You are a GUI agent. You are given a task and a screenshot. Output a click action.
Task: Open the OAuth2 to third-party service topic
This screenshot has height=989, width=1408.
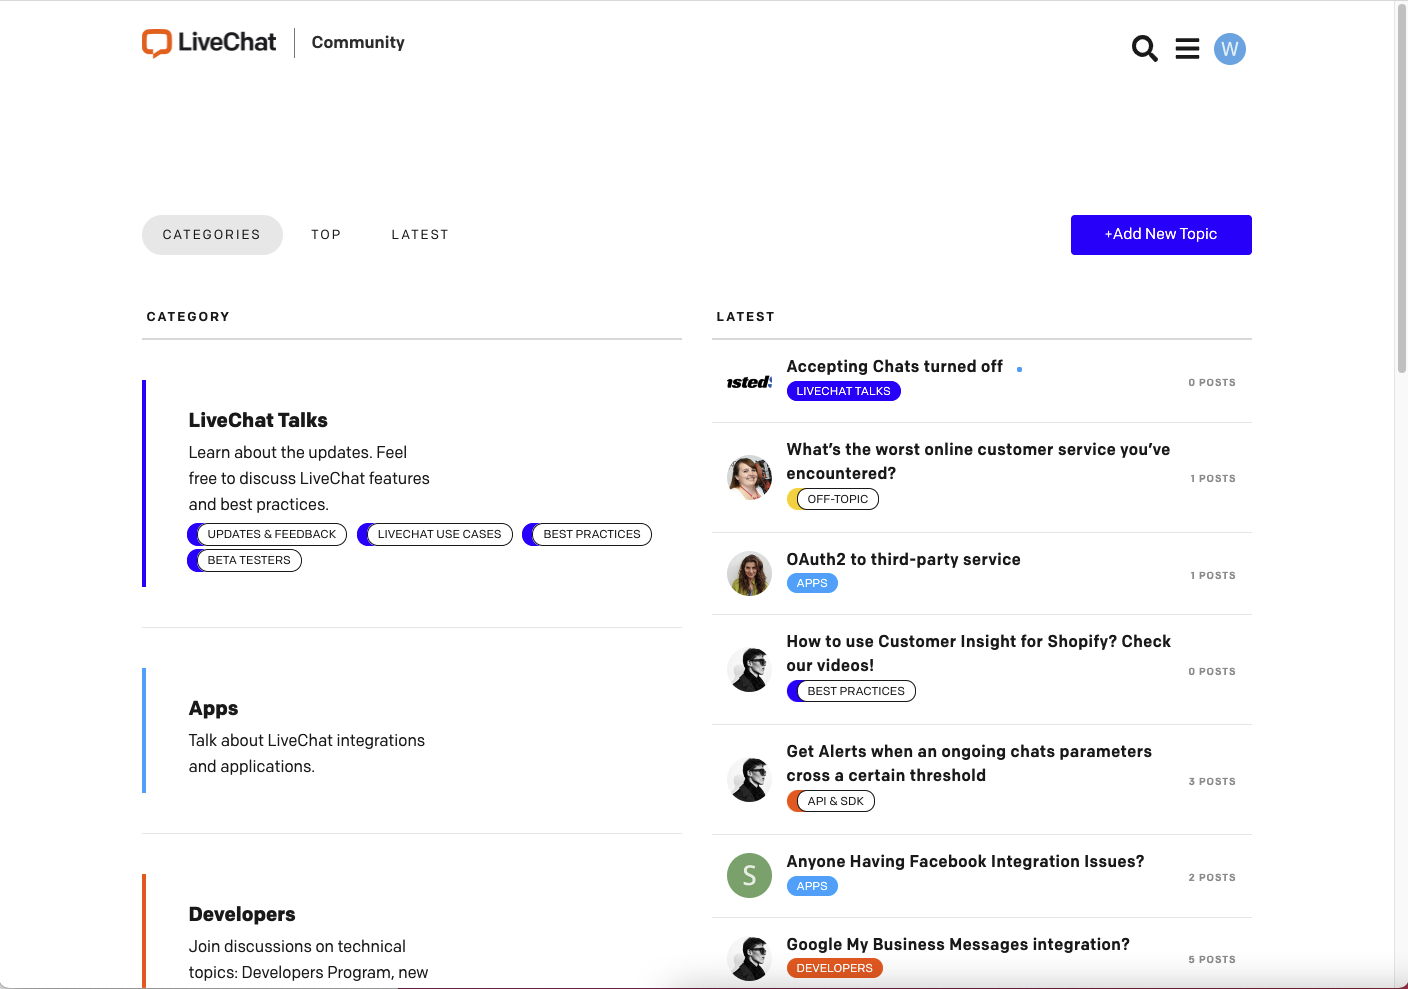tap(903, 559)
